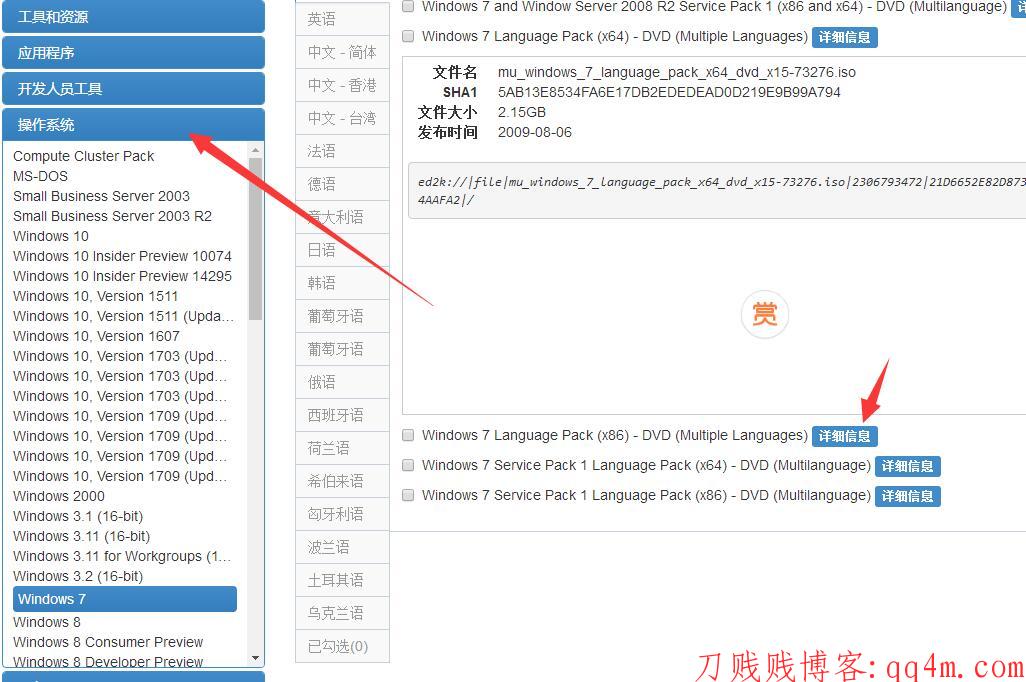Click the orange 赏 reward icon

pos(764,315)
